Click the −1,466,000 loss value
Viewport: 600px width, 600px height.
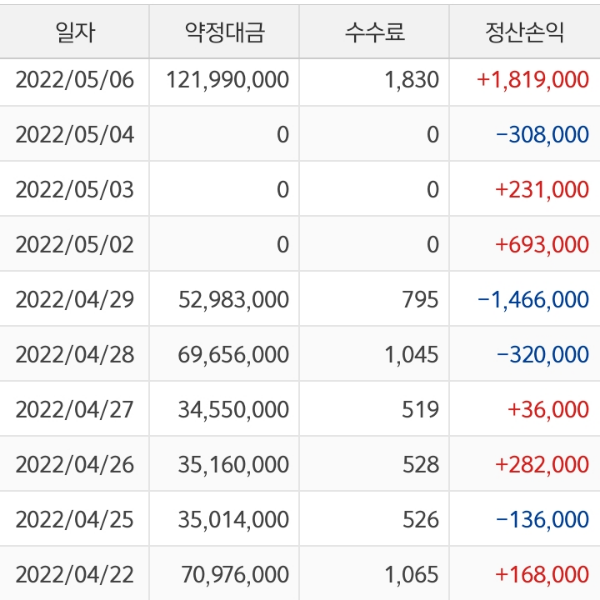(532, 299)
